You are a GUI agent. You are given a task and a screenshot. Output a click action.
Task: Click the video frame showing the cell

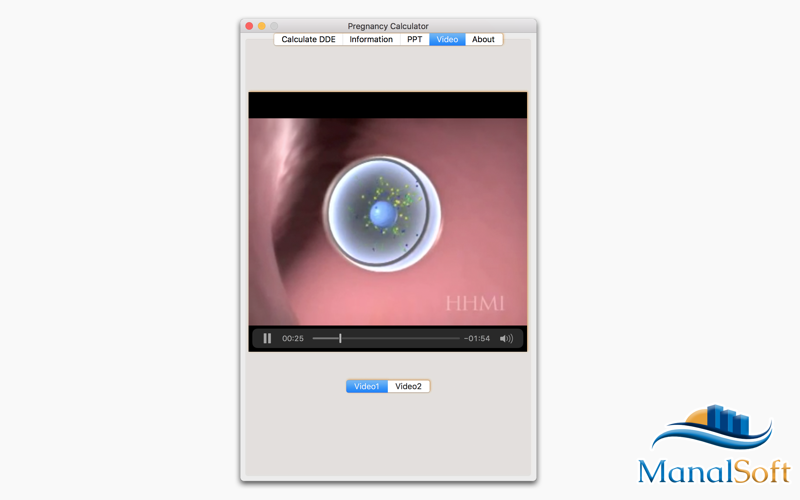click(388, 221)
